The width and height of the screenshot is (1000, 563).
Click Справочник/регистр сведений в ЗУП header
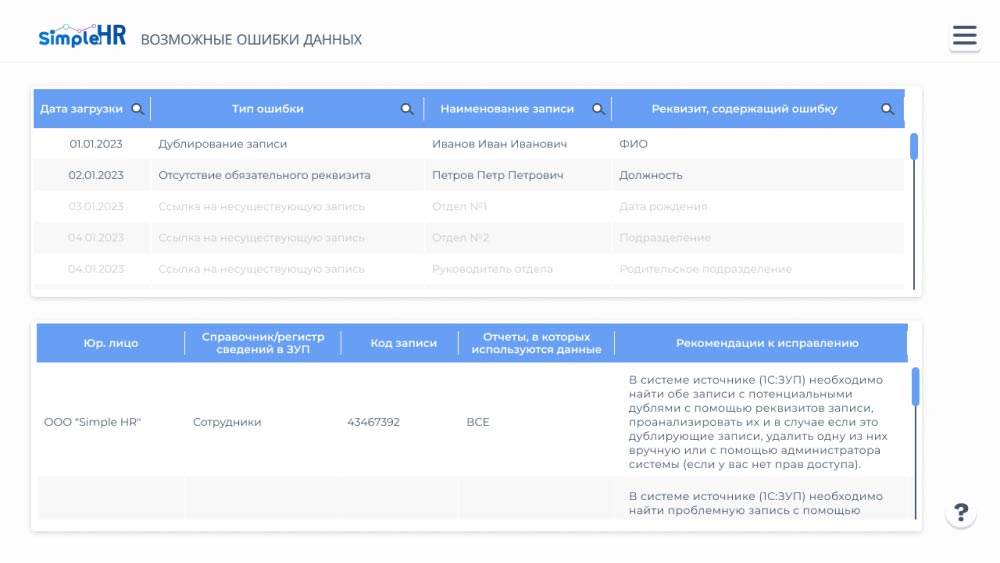(263, 343)
